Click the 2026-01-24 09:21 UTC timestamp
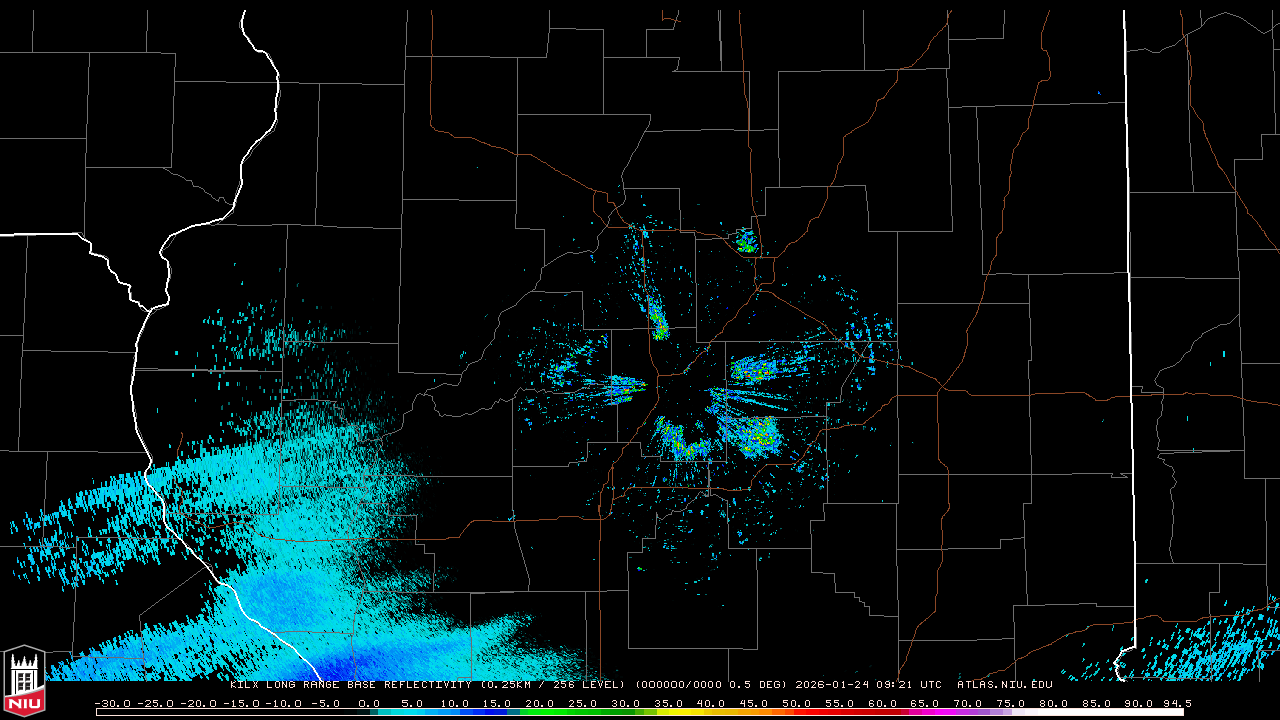1280x720 pixels. coord(868,685)
